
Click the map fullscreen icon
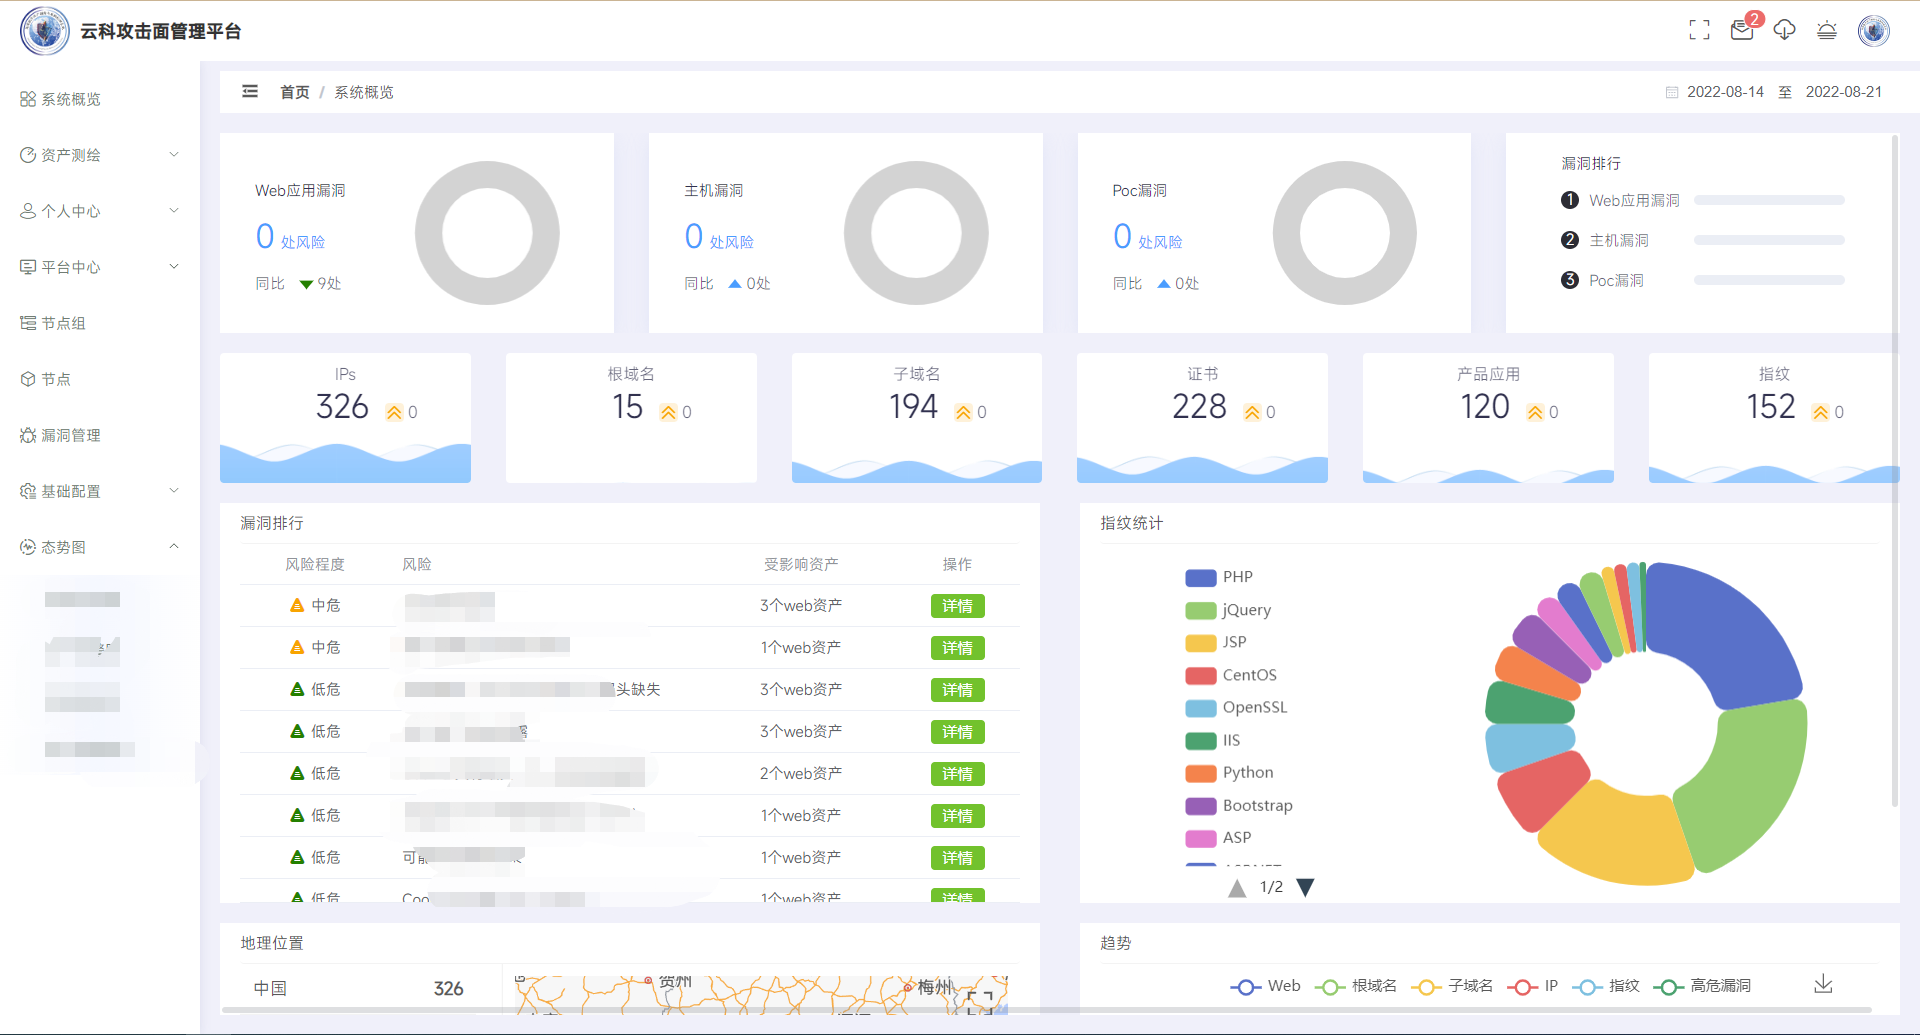980,1001
